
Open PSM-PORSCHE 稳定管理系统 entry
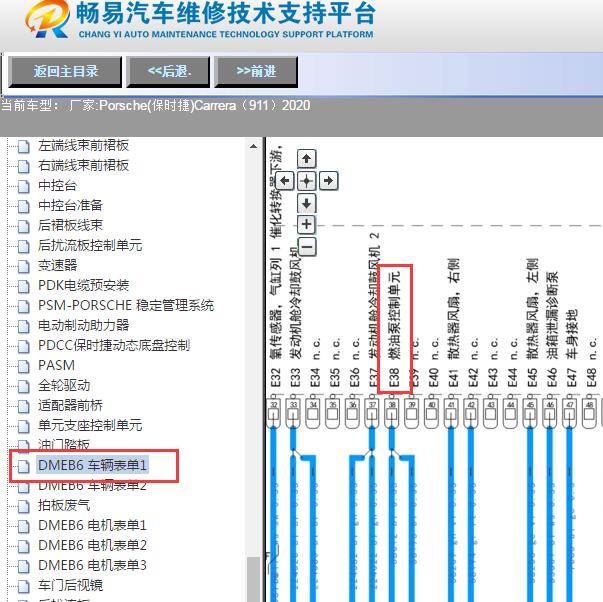coord(126,305)
